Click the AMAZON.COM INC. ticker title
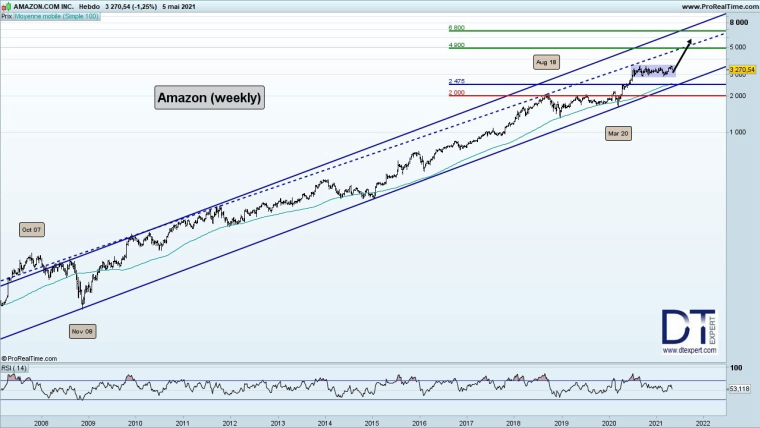 [44, 7]
